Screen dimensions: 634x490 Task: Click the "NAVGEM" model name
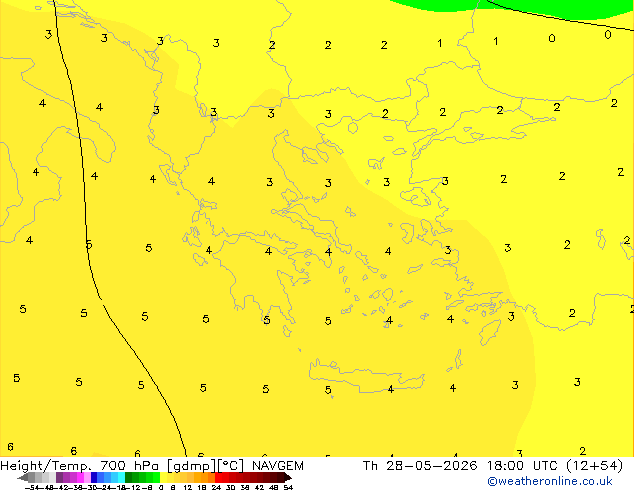[278, 466]
